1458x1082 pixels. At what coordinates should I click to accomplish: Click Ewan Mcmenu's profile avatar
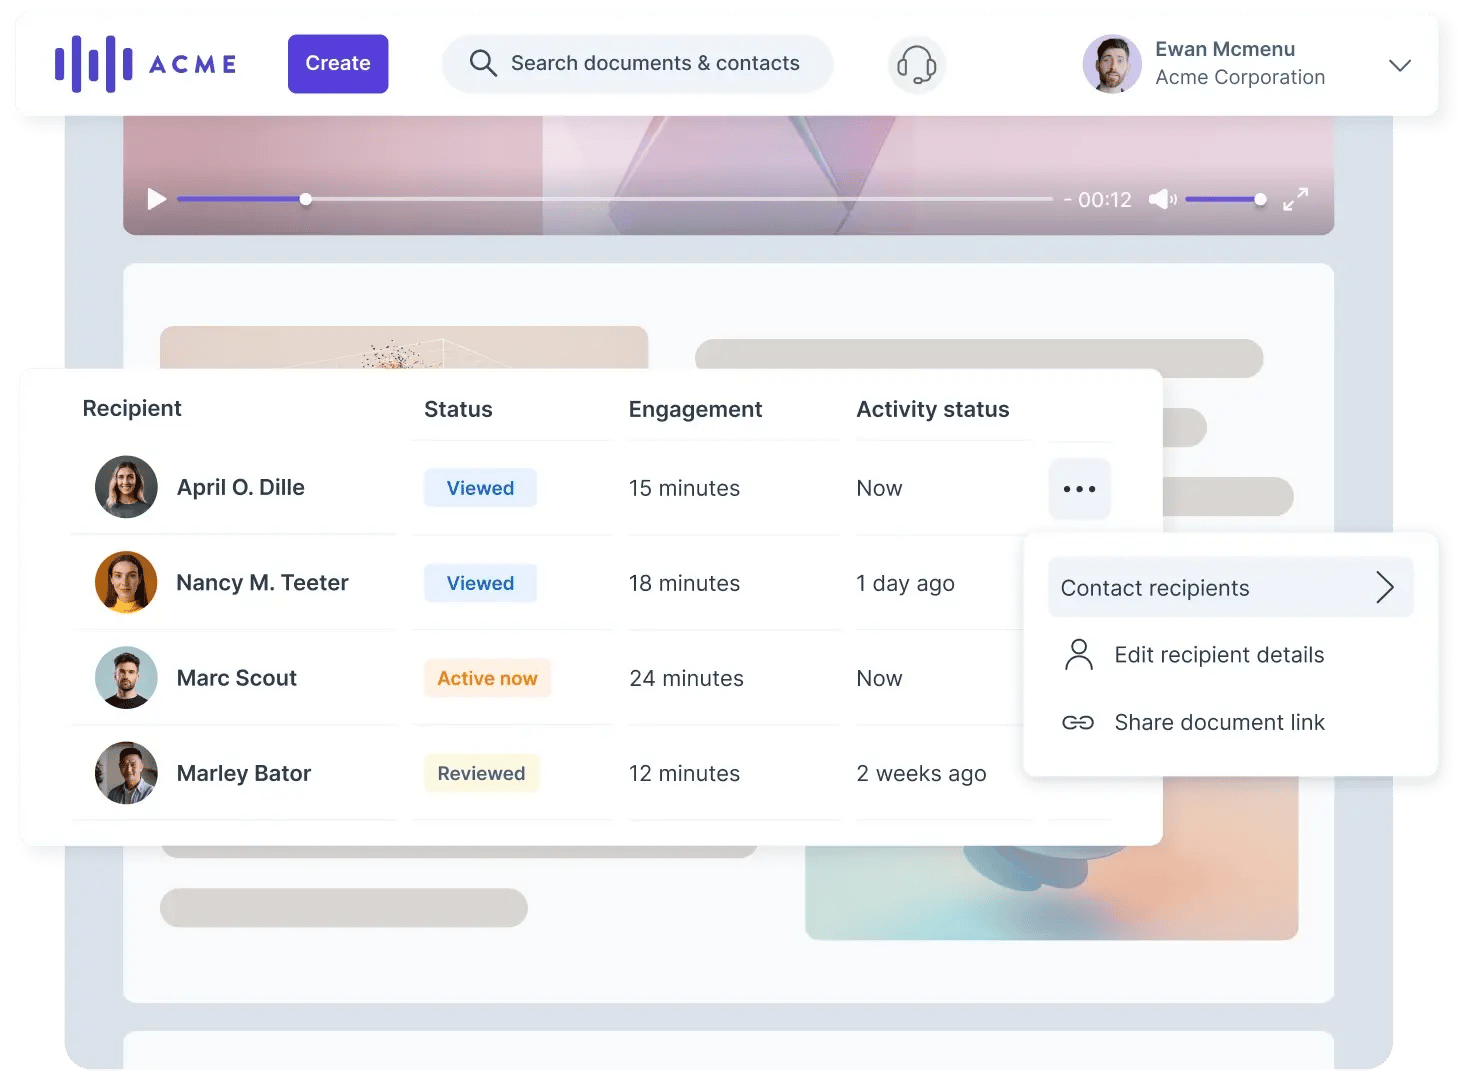[x=1112, y=65]
